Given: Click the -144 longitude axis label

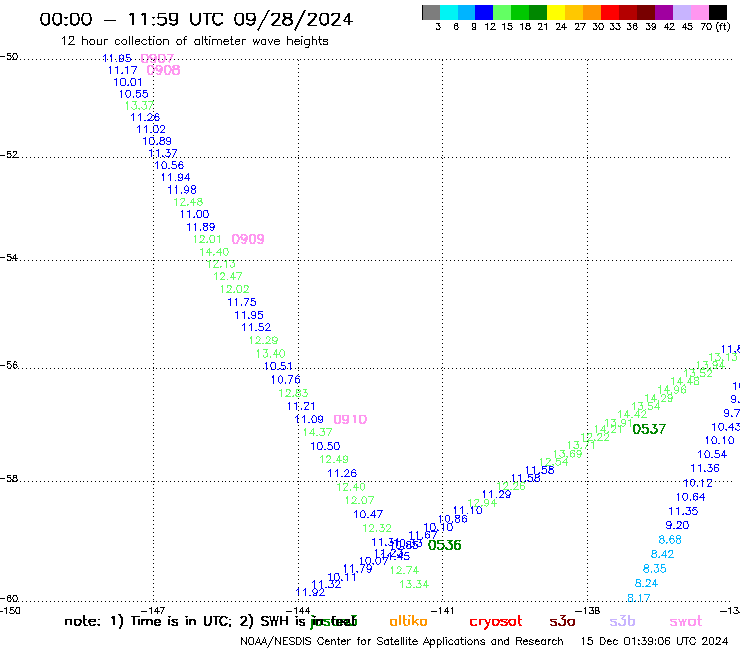Looking at the screenshot, I should pos(298,611).
